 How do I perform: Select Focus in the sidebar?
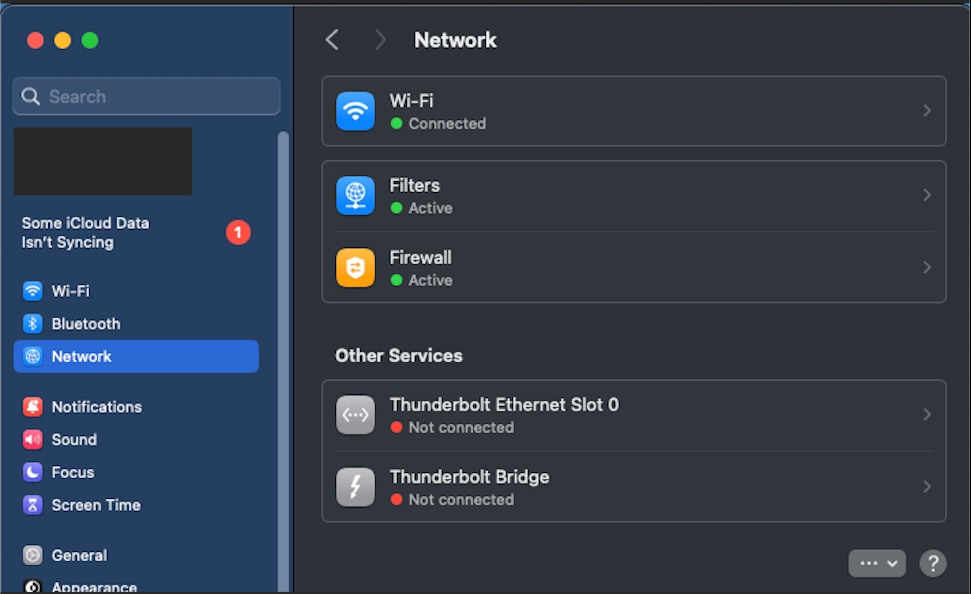click(136, 472)
